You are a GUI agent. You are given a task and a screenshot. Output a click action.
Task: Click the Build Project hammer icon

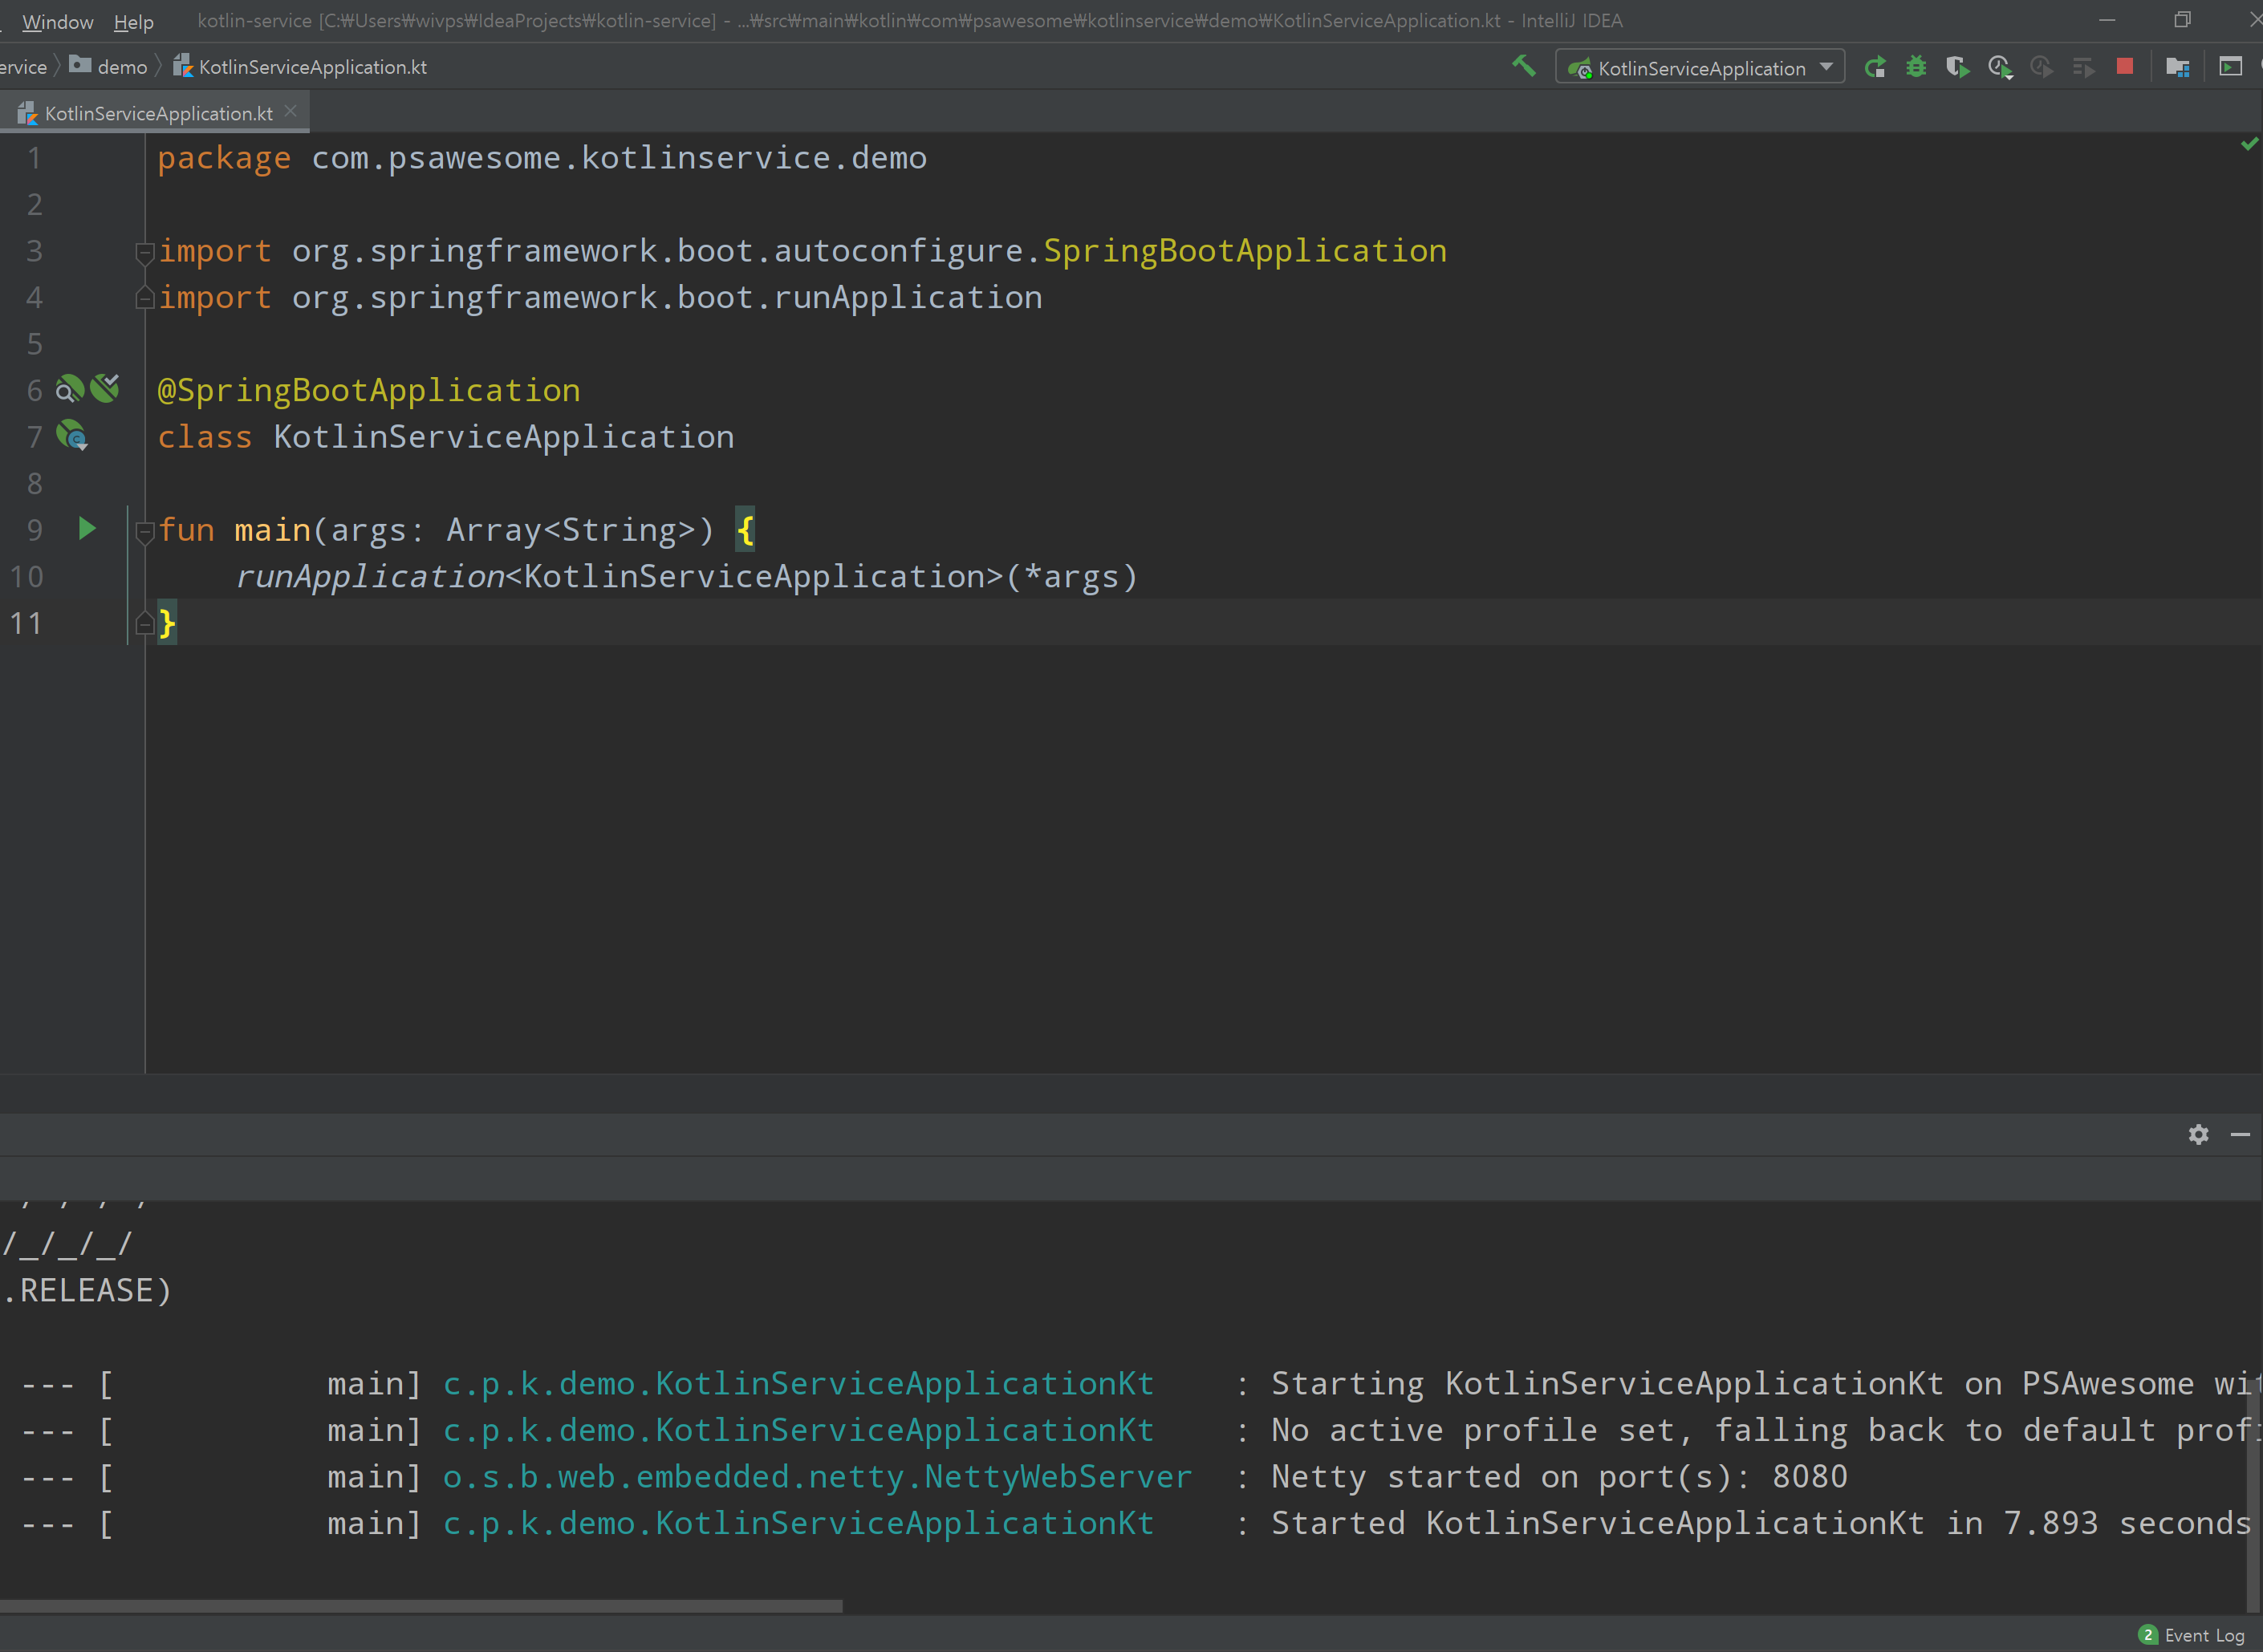coord(1523,66)
